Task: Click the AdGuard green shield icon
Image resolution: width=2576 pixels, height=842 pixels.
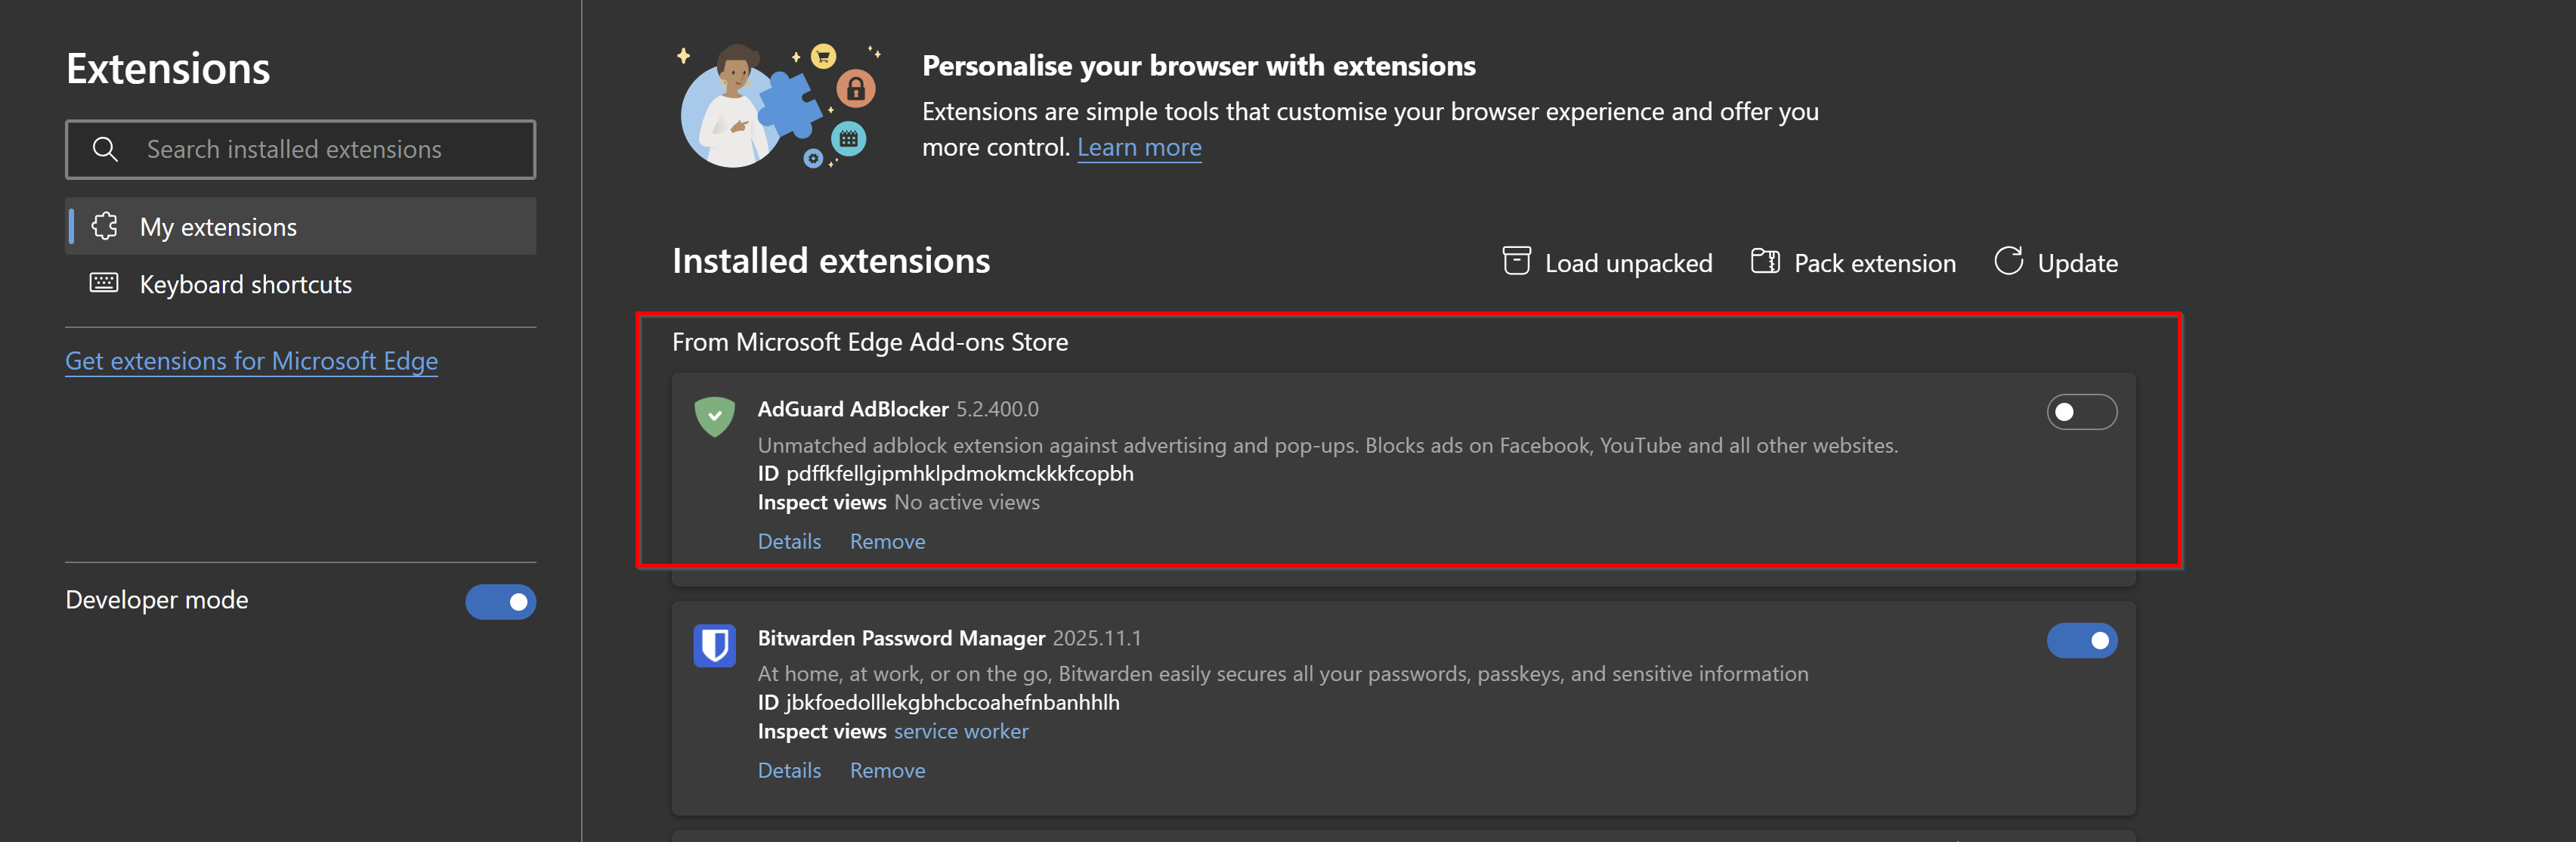Action: pyautogui.click(x=715, y=416)
